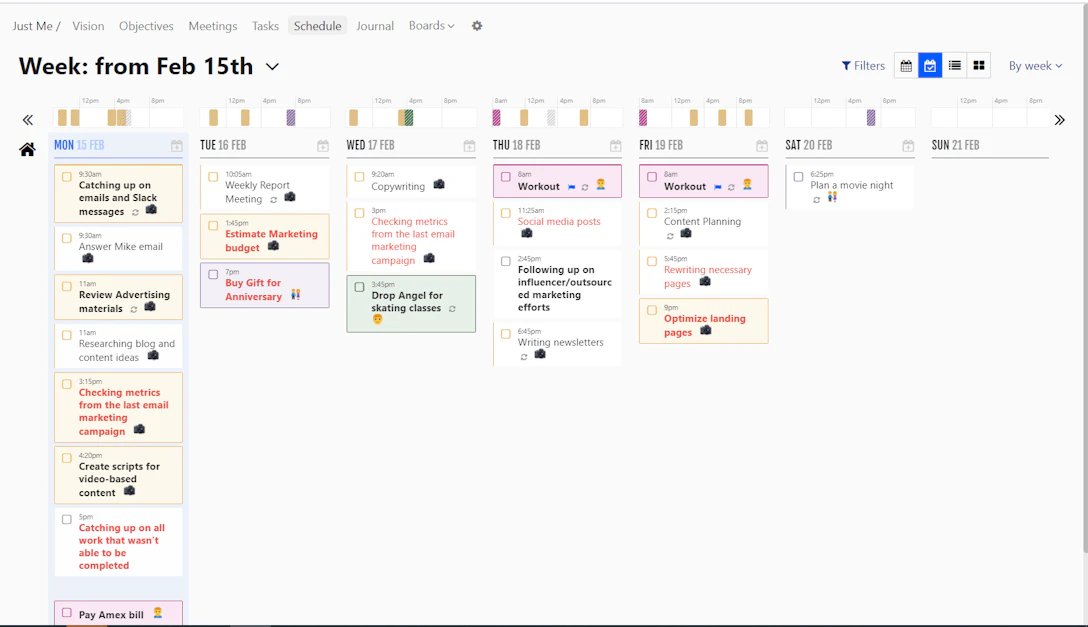
Task: Add item via Friday 19 Feb calendar-plus icon
Action: [762, 146]
